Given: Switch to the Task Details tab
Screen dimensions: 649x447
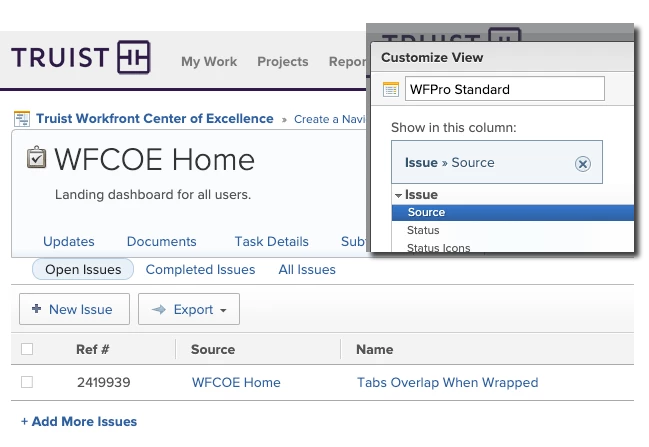Looking at the screenshot, I should (272, 241).
